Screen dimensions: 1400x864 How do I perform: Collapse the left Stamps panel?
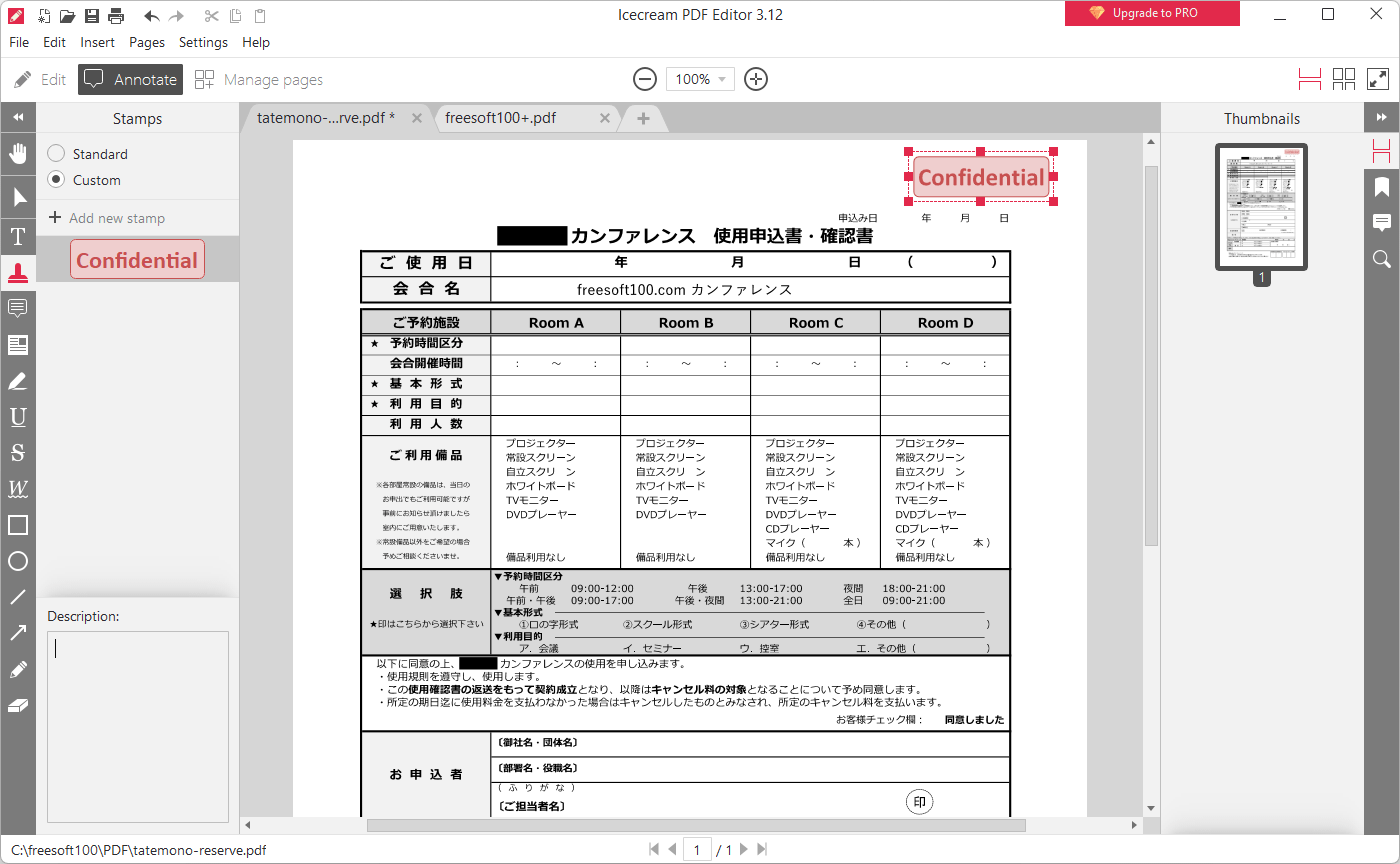(x=18, y=118)
